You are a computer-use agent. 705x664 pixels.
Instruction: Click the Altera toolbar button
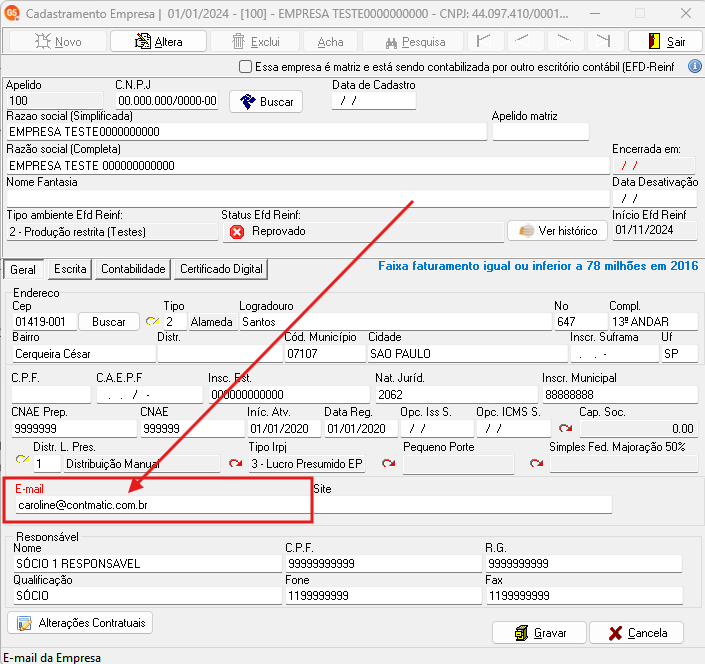pos(158,42)
